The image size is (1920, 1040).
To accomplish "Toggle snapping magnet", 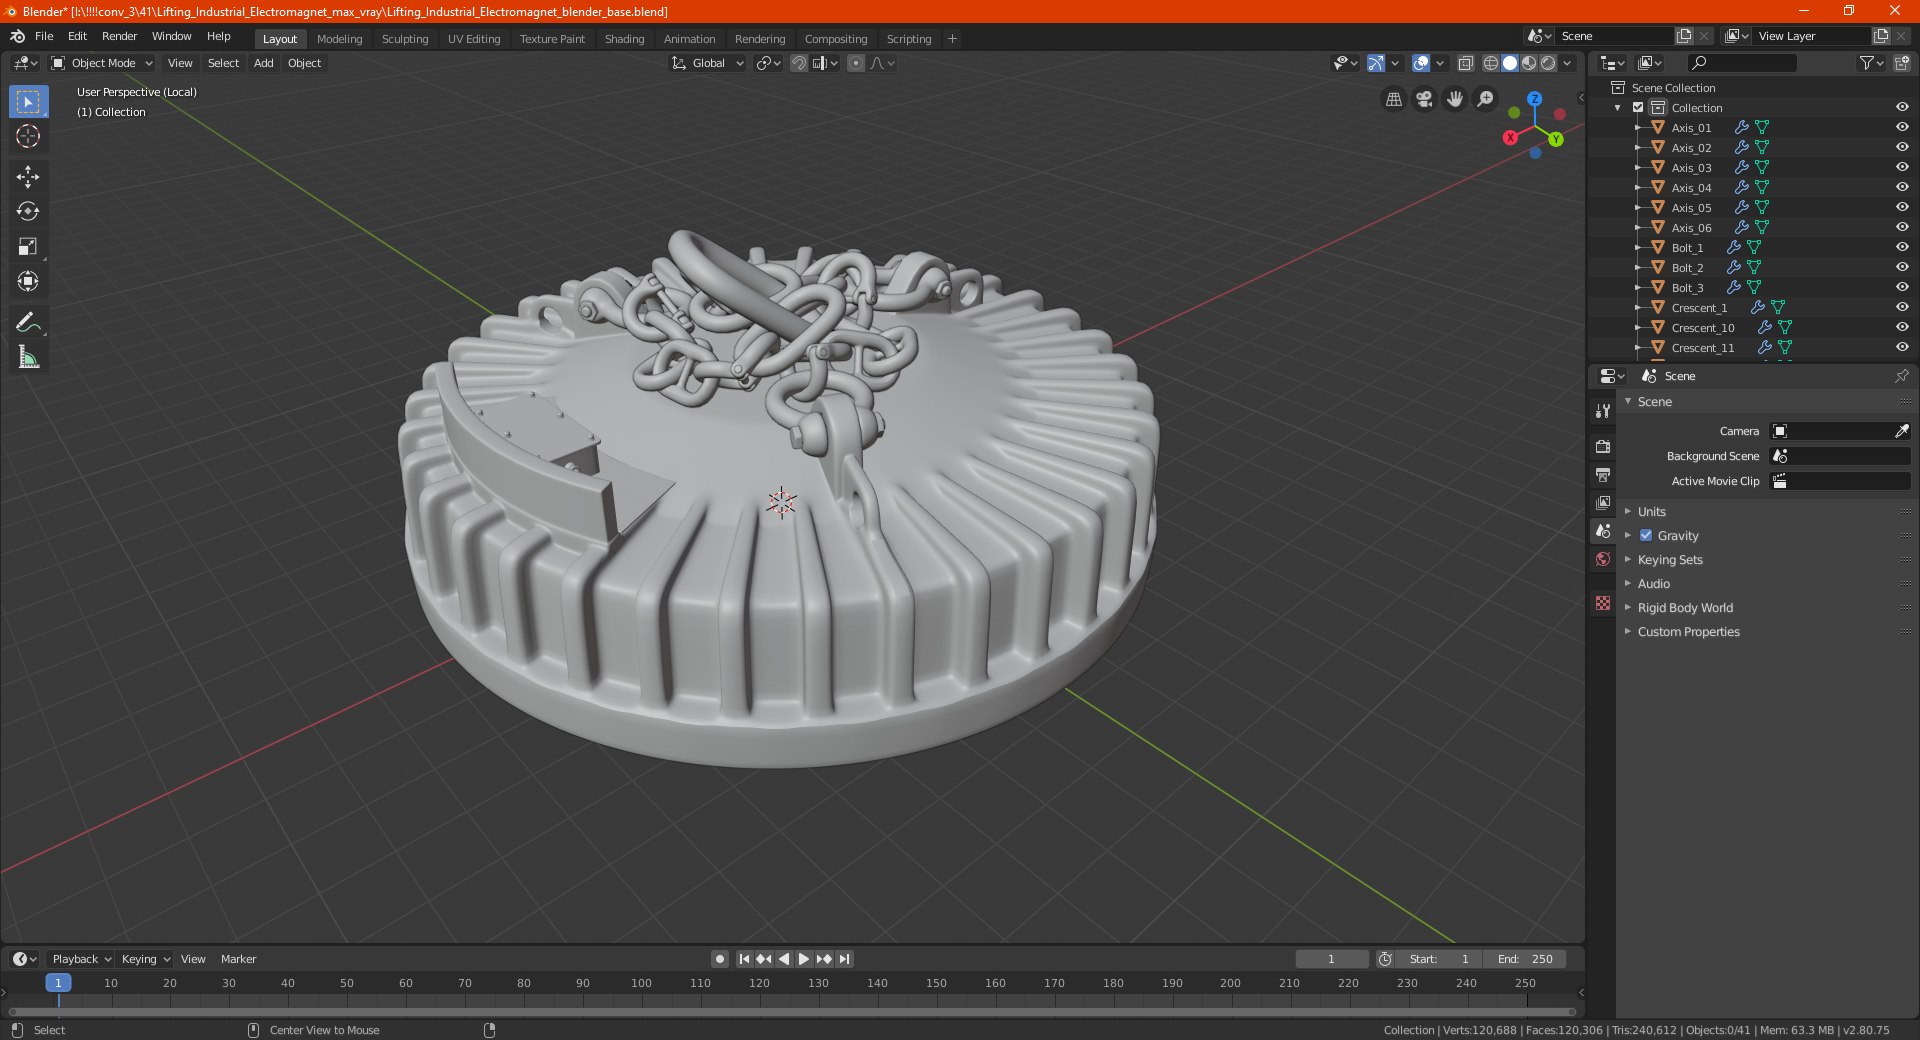I will click(x=799, y=63).
